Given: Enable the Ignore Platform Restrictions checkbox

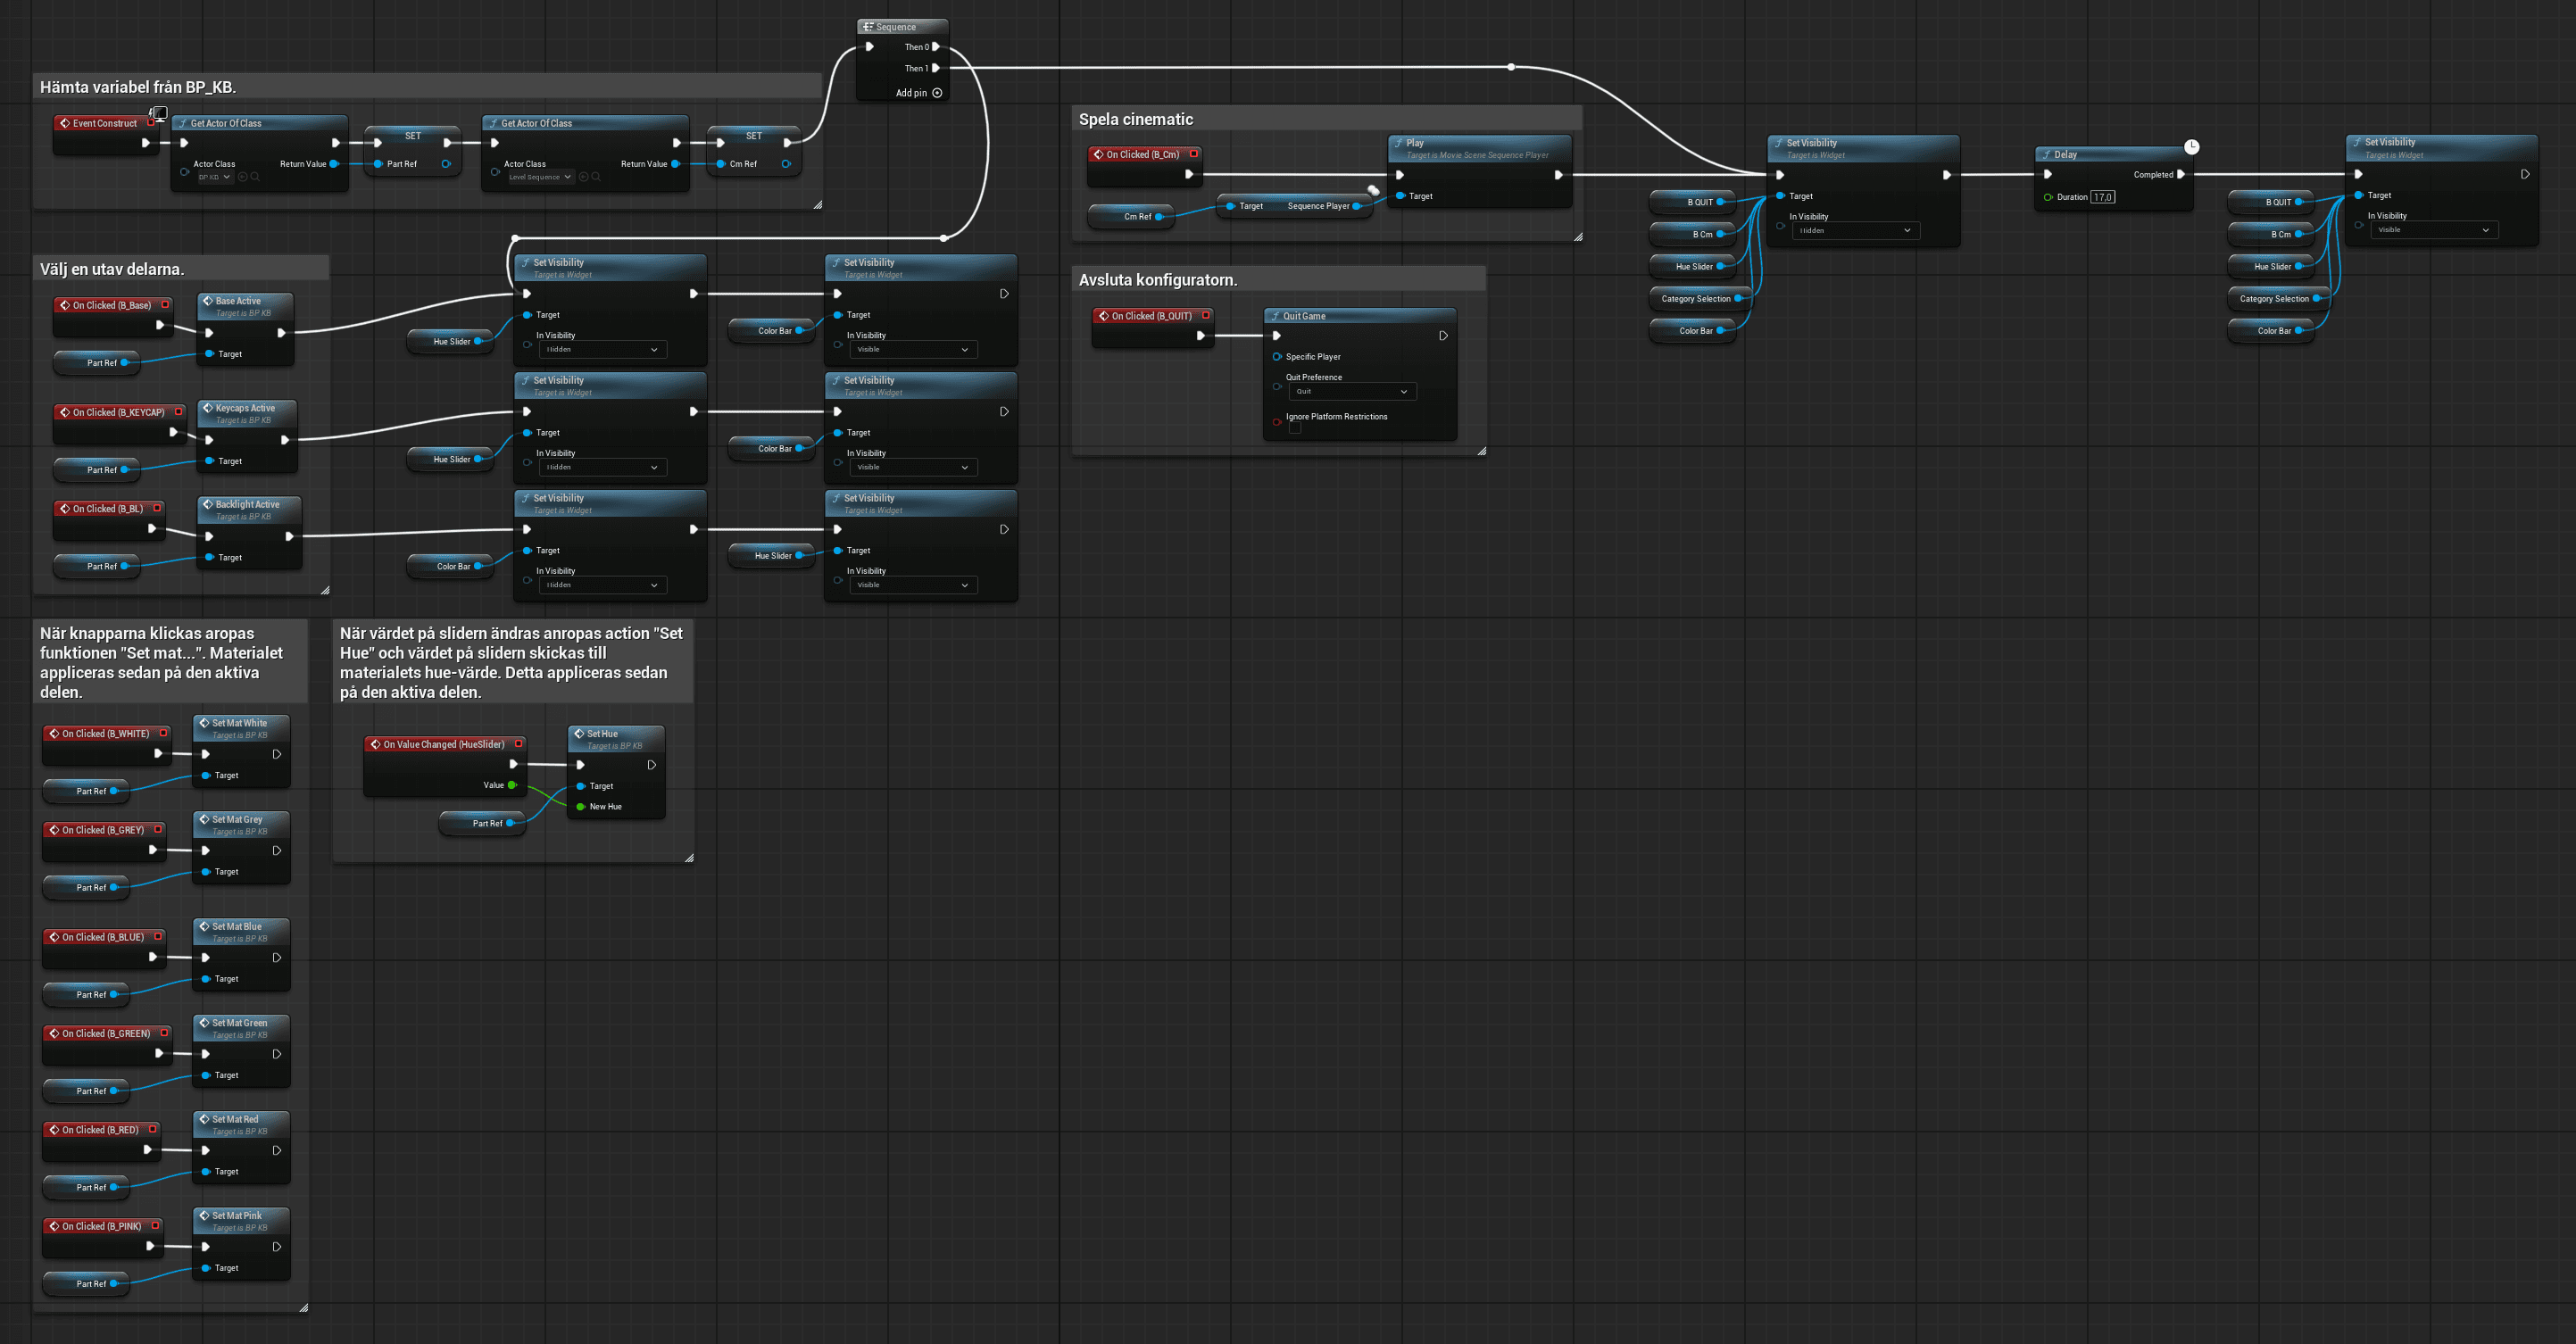Looking at the screenshot, I should point(1295,428).
